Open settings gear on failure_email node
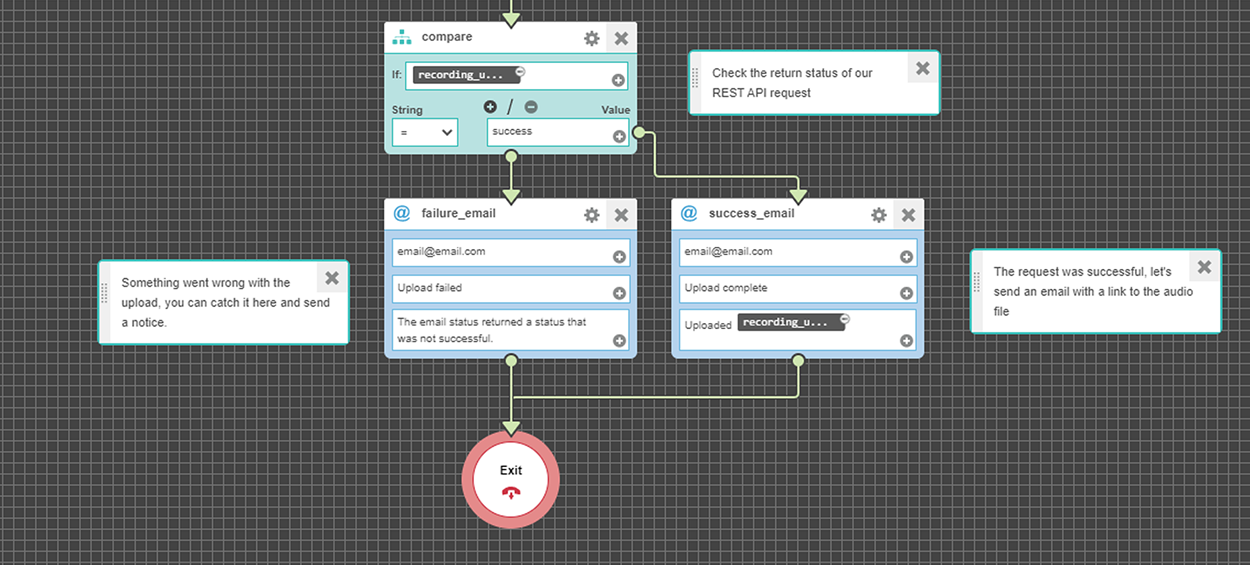 (x=592, y=214)
